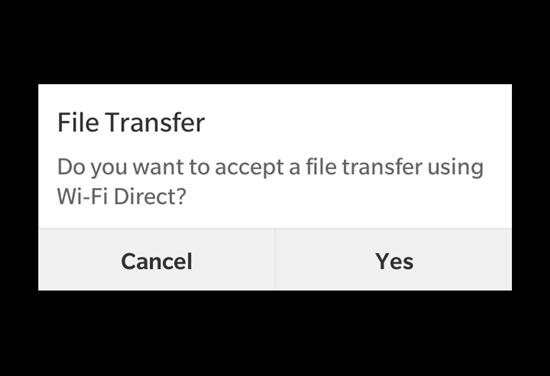Tap the black area right of the dialog

pos(531,187)
